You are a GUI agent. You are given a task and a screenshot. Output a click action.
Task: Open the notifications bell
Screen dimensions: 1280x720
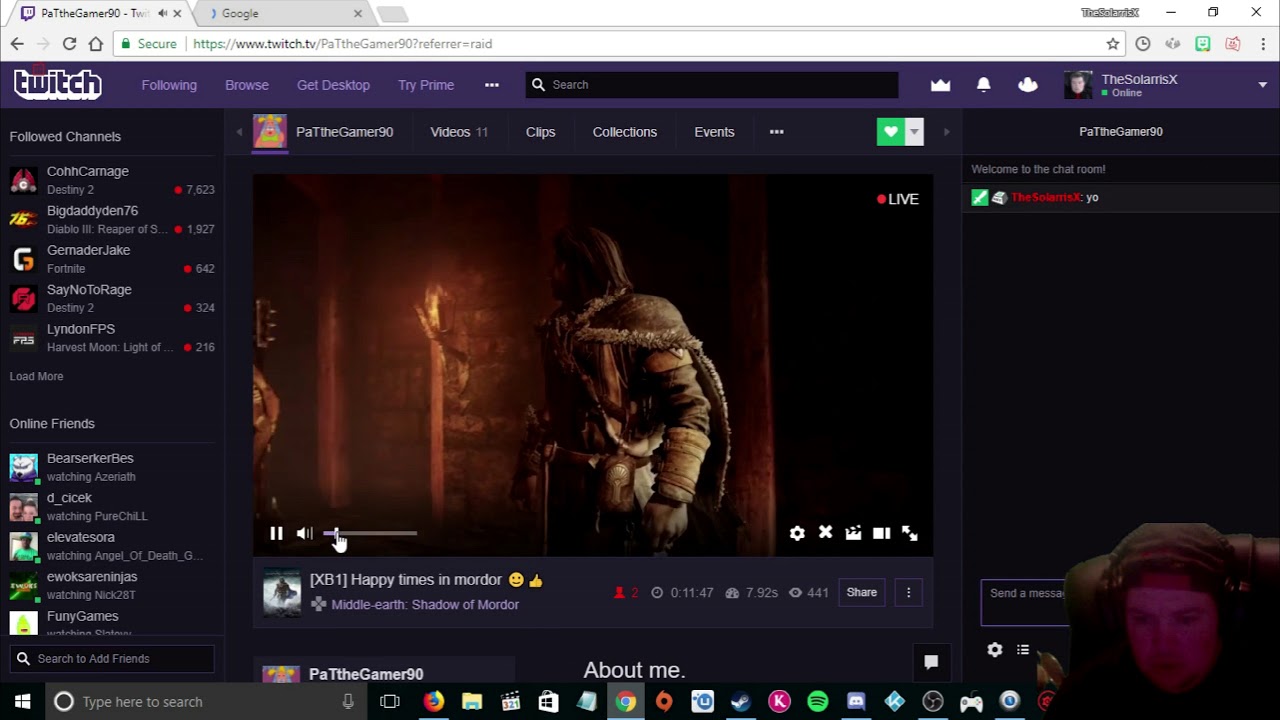click(x=983, y=85)
